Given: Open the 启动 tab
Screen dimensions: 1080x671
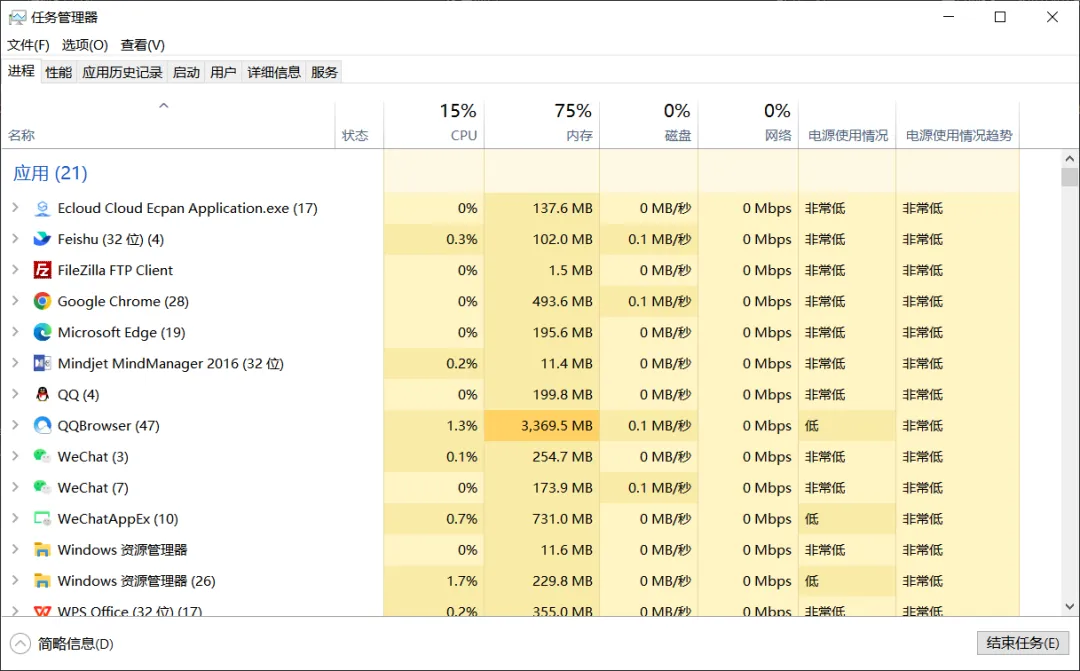Looking at the screenshot, I should point(186,72).
